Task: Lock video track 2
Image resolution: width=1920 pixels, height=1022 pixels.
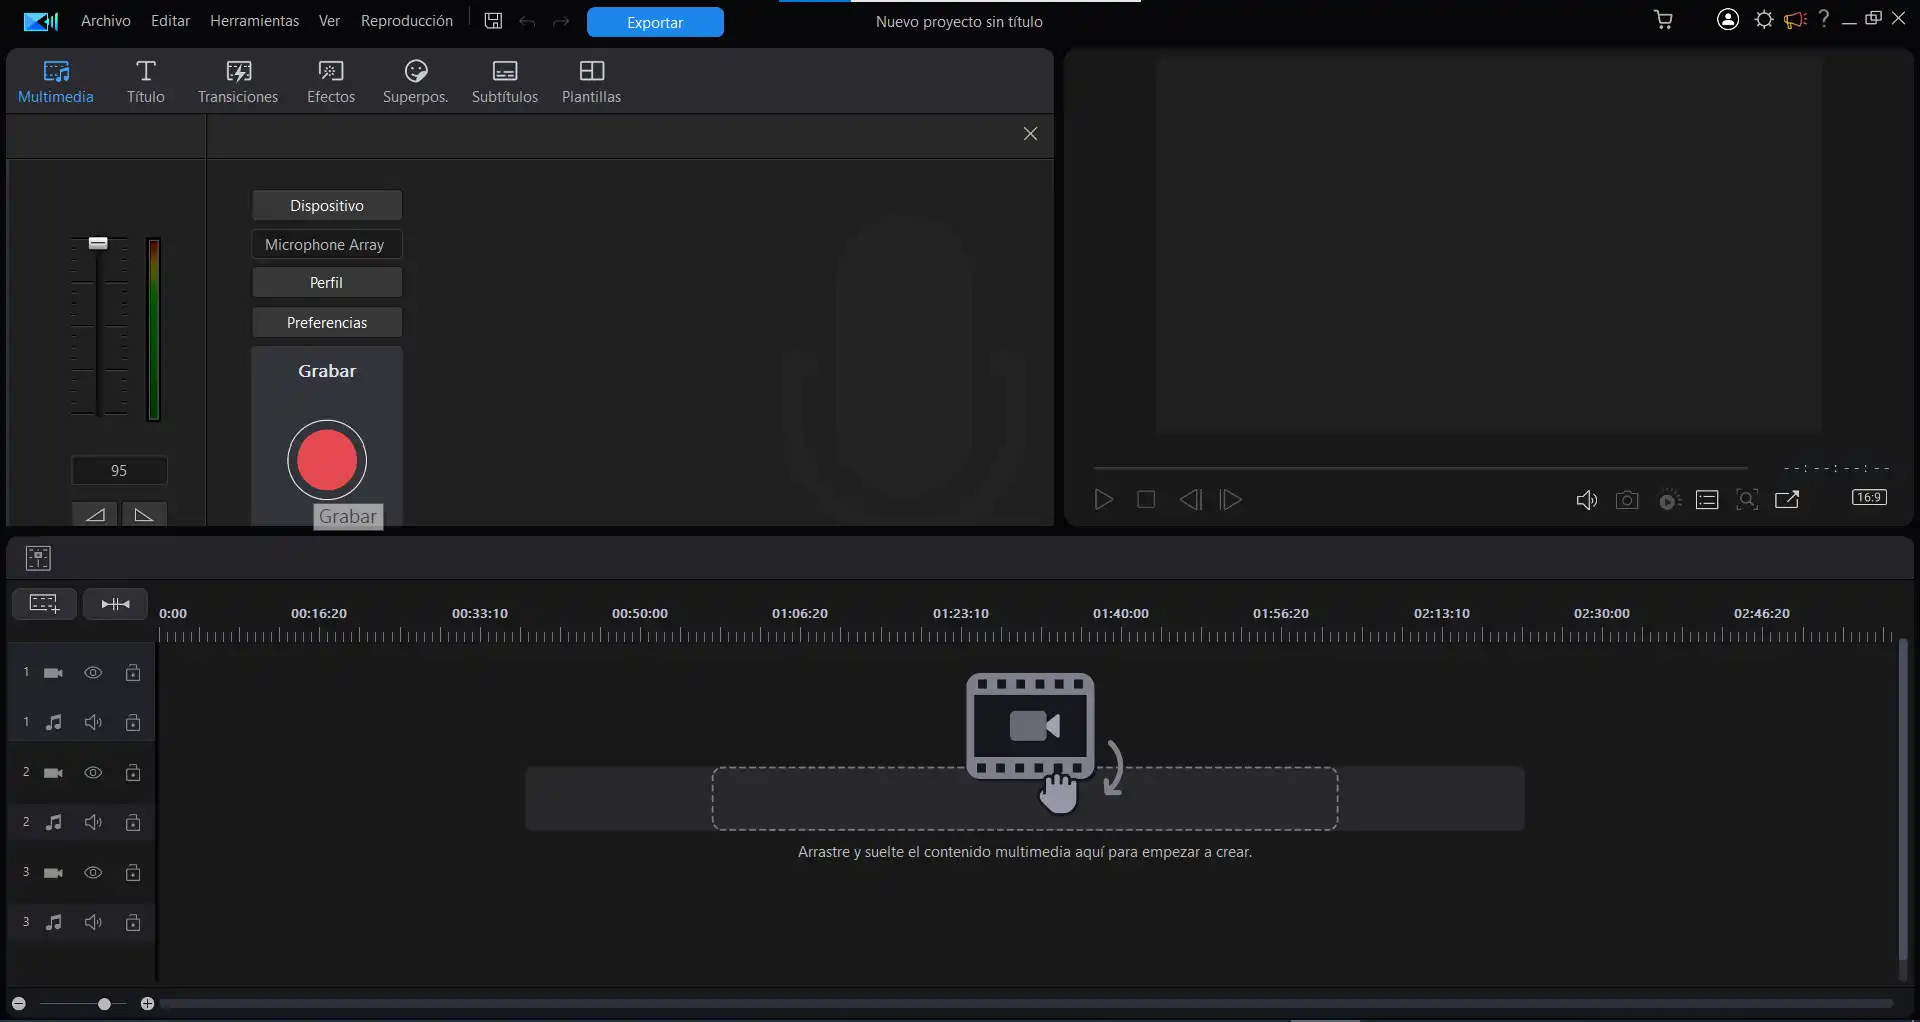Action: (133, 773)
